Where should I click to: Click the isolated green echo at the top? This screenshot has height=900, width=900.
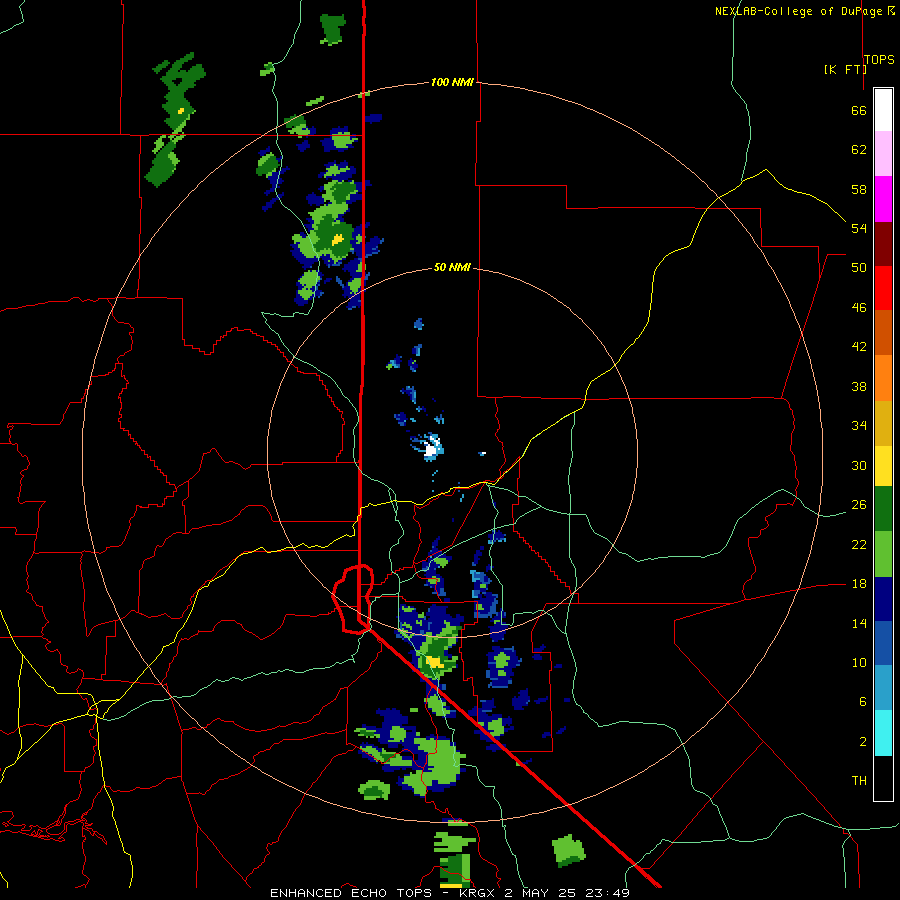pos(332,29)
